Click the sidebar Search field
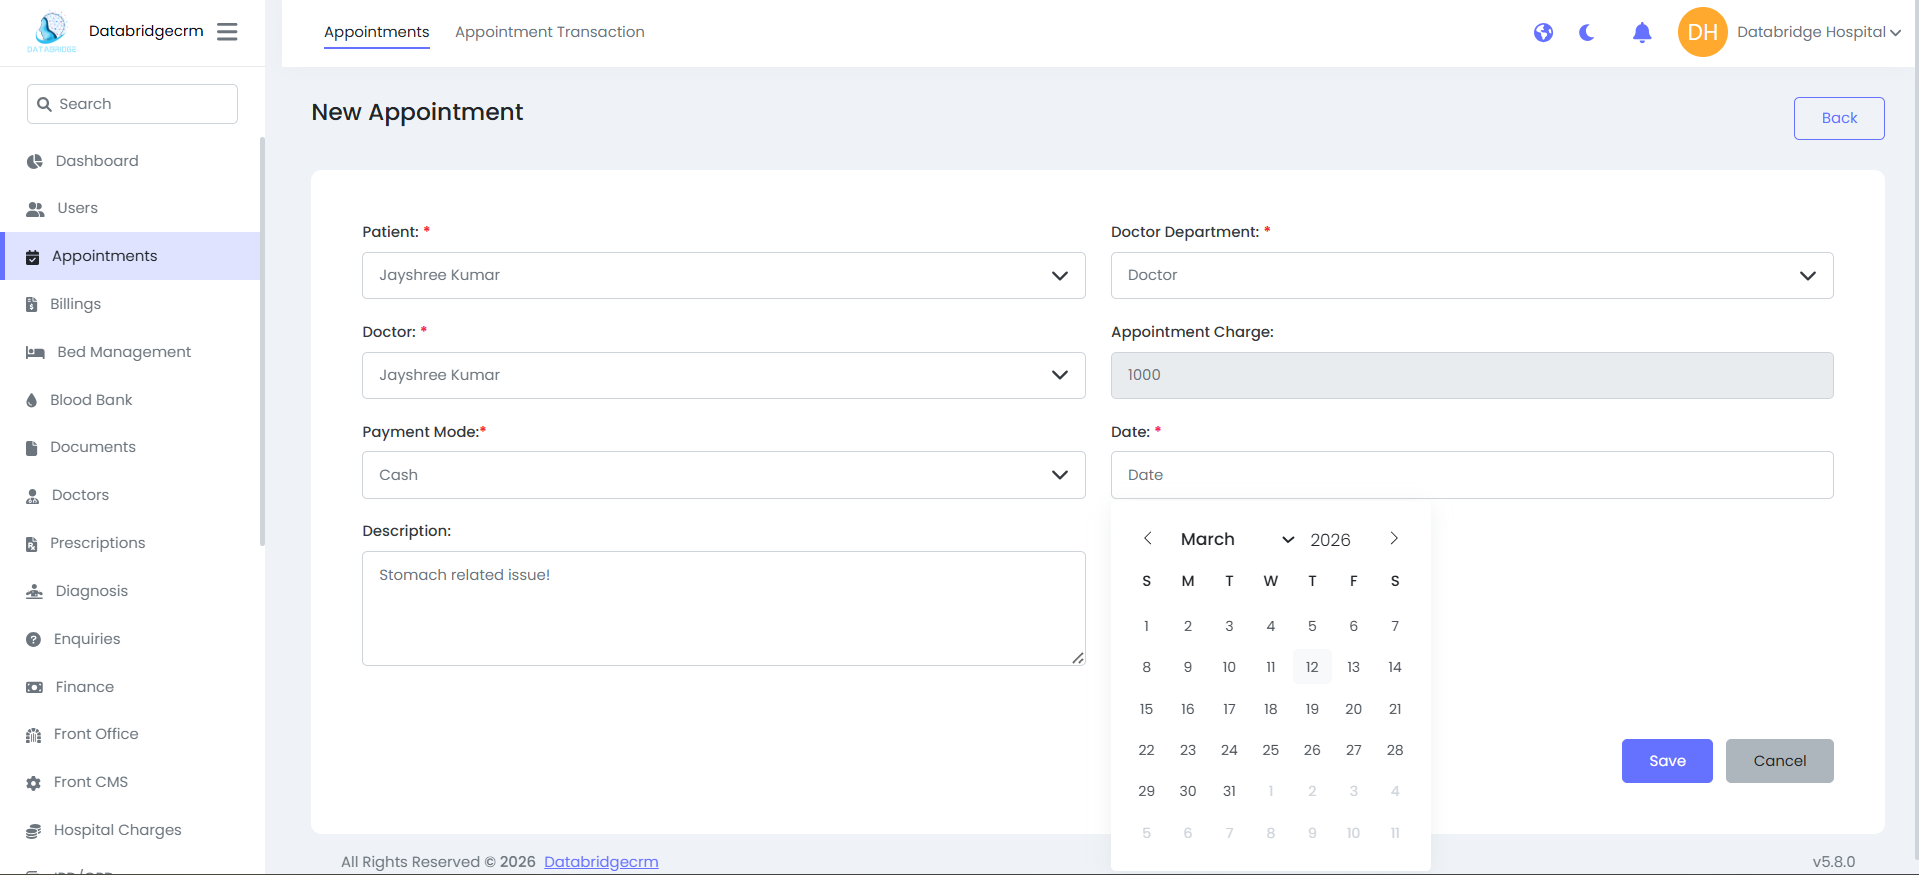Viewport: 1919px width, 875px height. coord(132,104)
